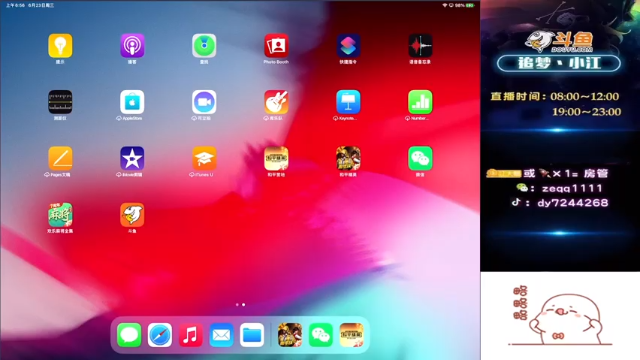This screenshot has height=360, width=640.
Task: Tap the home screen page indicator dots
Action: click(240, 304)
